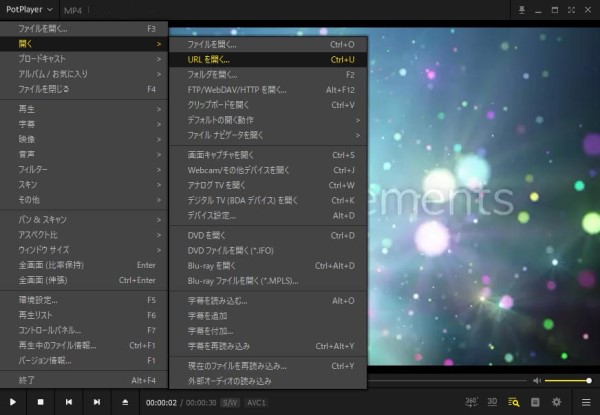This screenshot has height=415, width=600.
Task: Select 全画面 (伸張) menu item
Action: pyautogui.click(x=84, y=280)
